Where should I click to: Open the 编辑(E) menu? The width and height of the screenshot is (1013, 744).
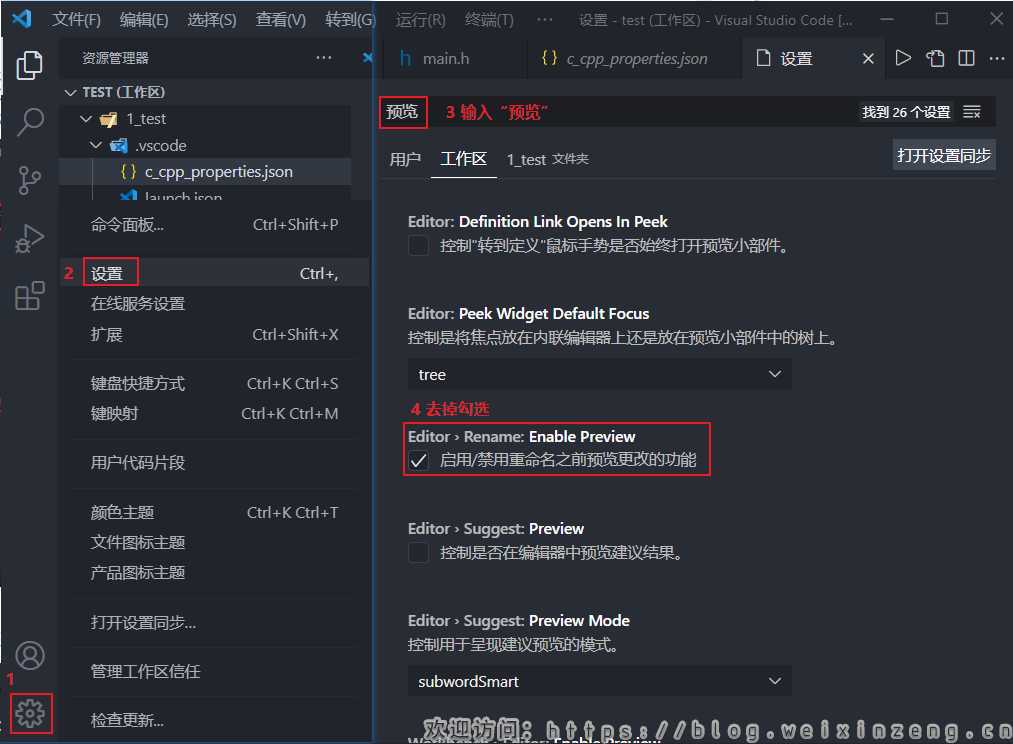point(144,19)
